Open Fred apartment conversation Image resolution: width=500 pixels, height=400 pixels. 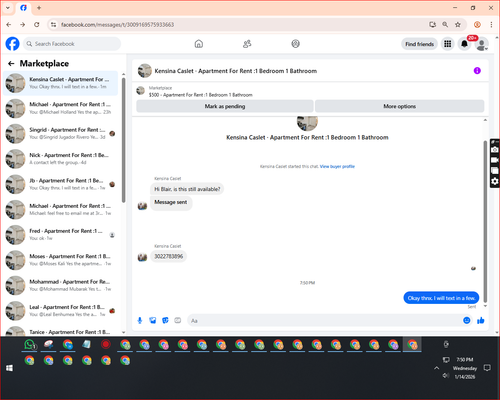[x=60, y=235]
